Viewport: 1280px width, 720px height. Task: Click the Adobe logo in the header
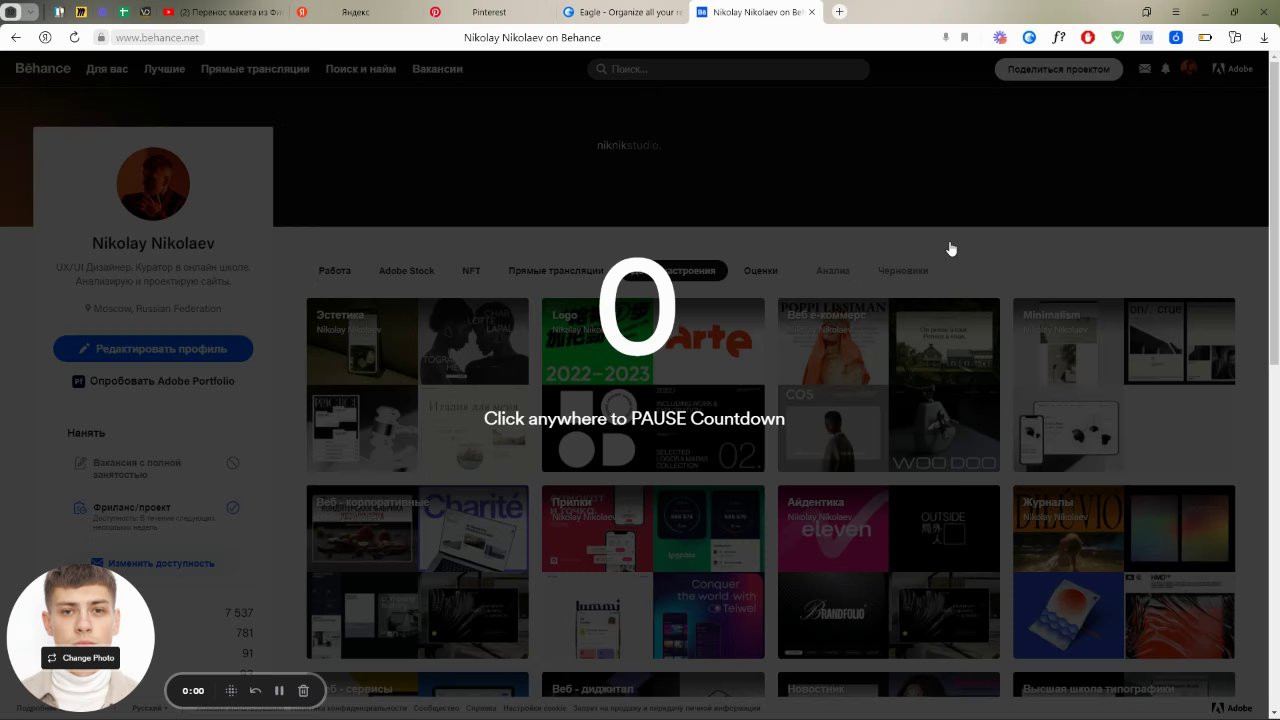(x=1233, y=69)
